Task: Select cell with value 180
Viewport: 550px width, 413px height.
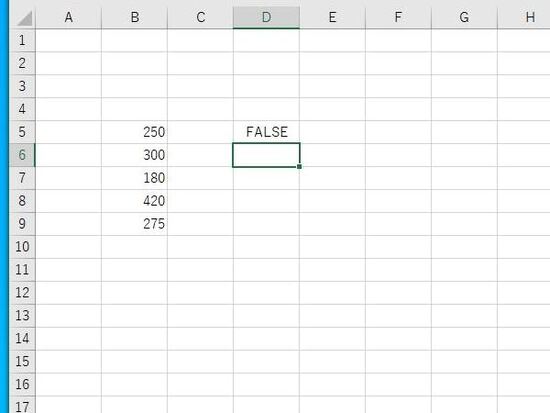Action: (135, 178)
